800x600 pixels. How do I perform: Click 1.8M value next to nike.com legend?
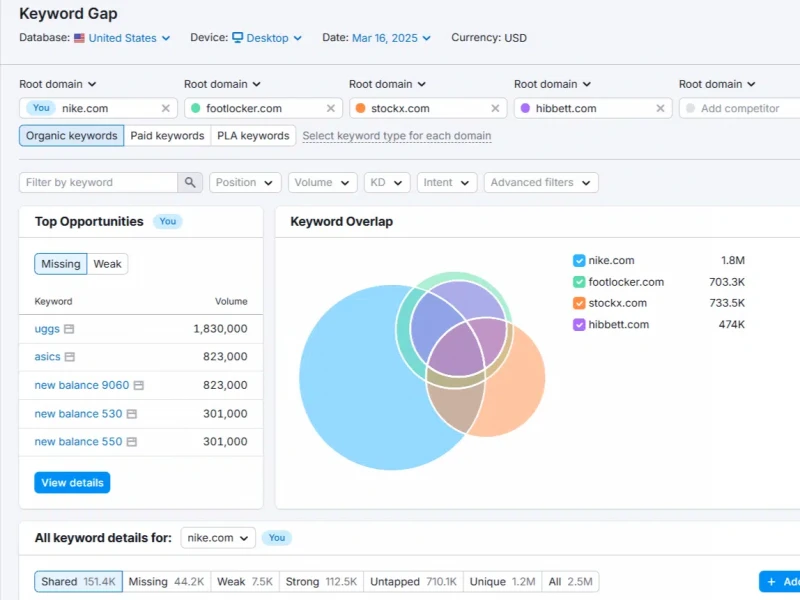tap(733, 261)
